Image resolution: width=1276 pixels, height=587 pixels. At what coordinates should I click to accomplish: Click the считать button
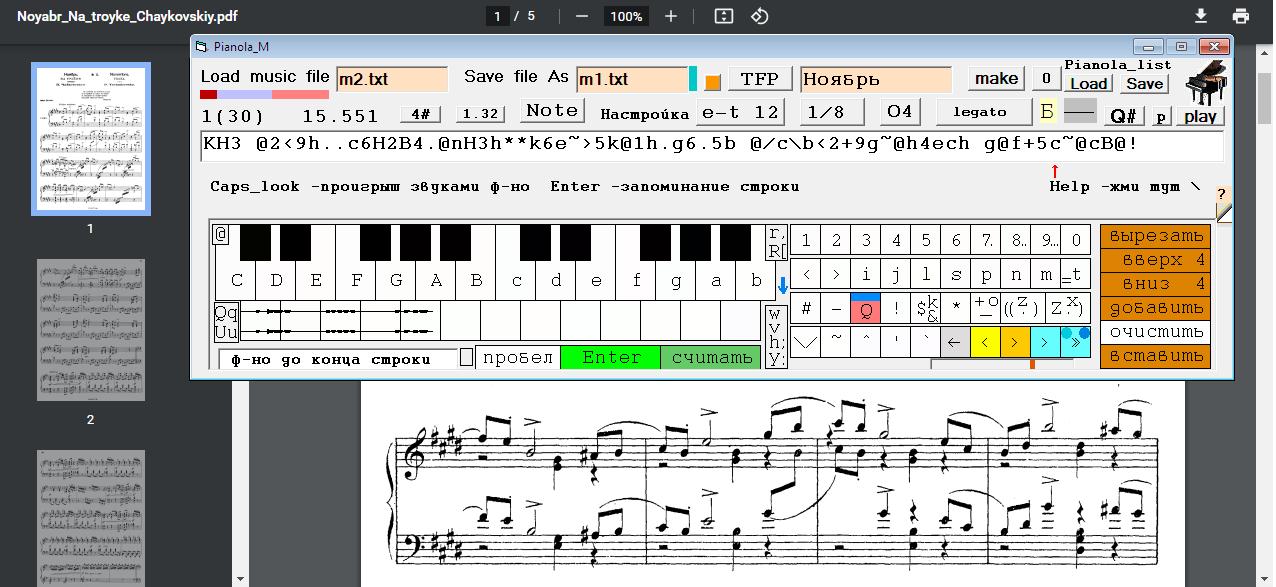pos(711,357)
